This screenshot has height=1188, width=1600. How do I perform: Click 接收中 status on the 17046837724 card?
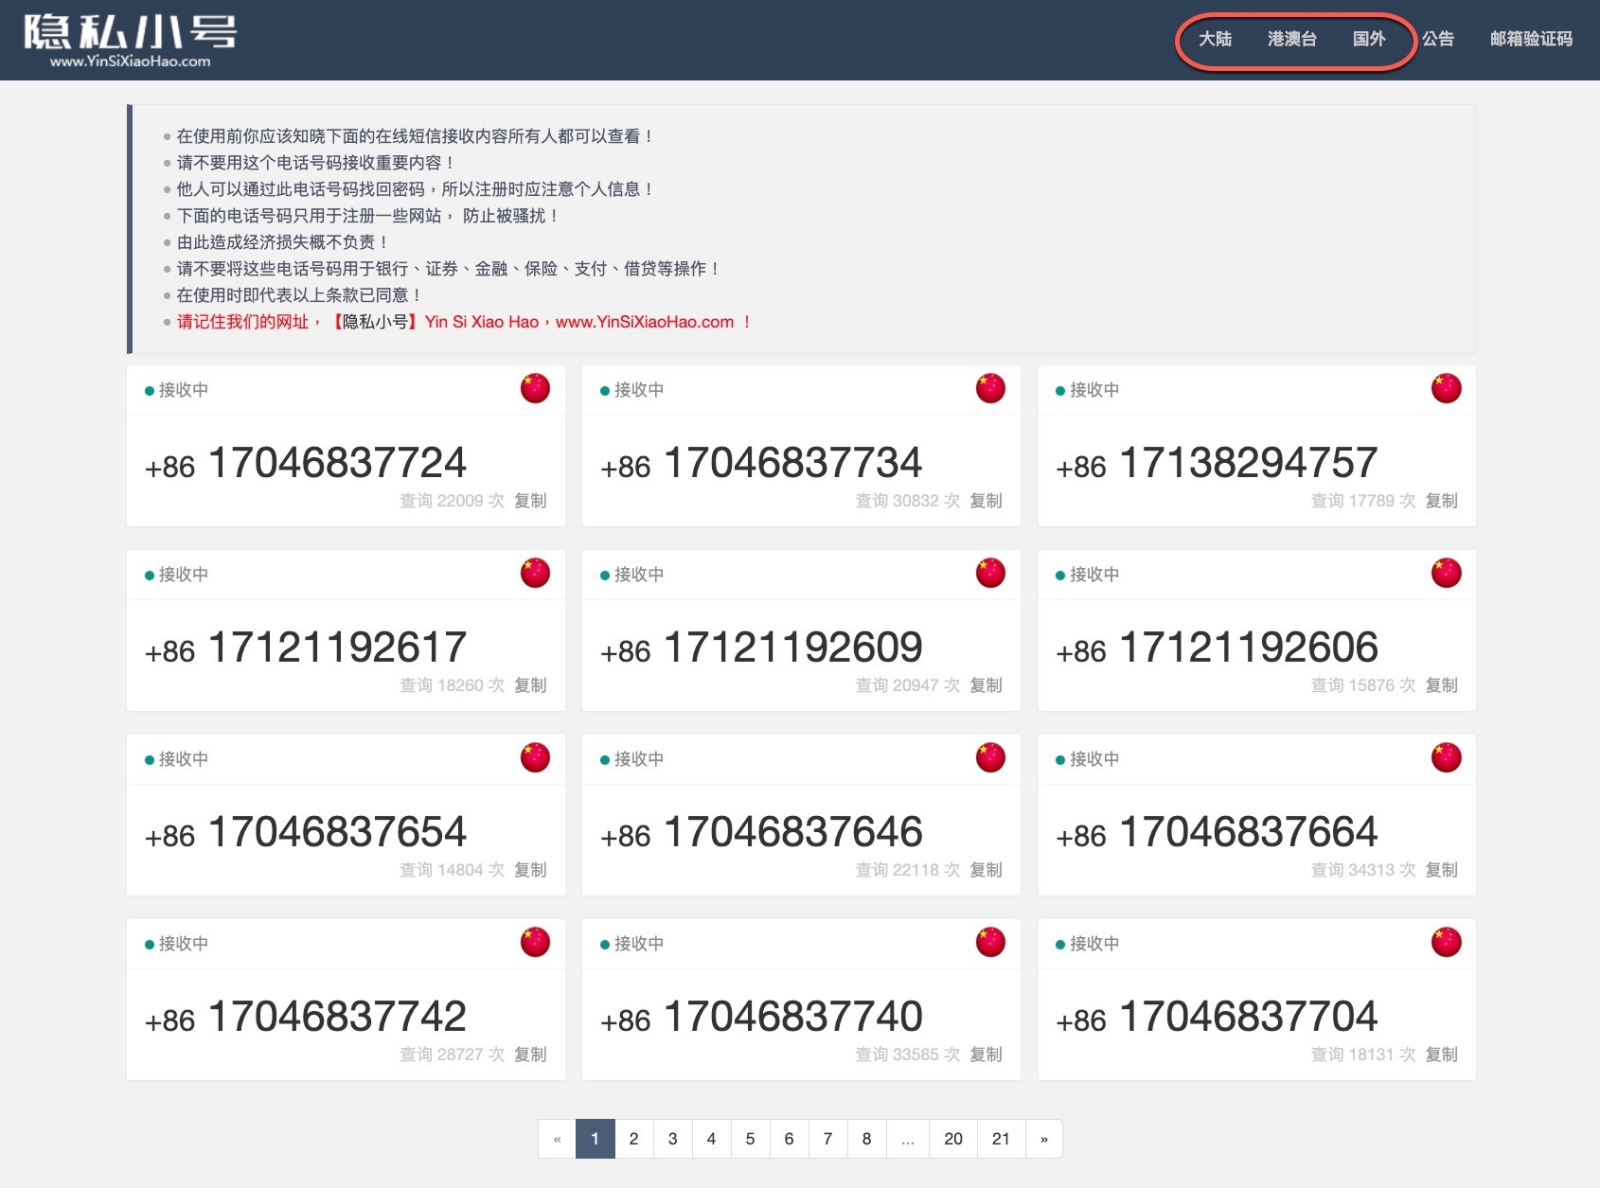[177, 390]
